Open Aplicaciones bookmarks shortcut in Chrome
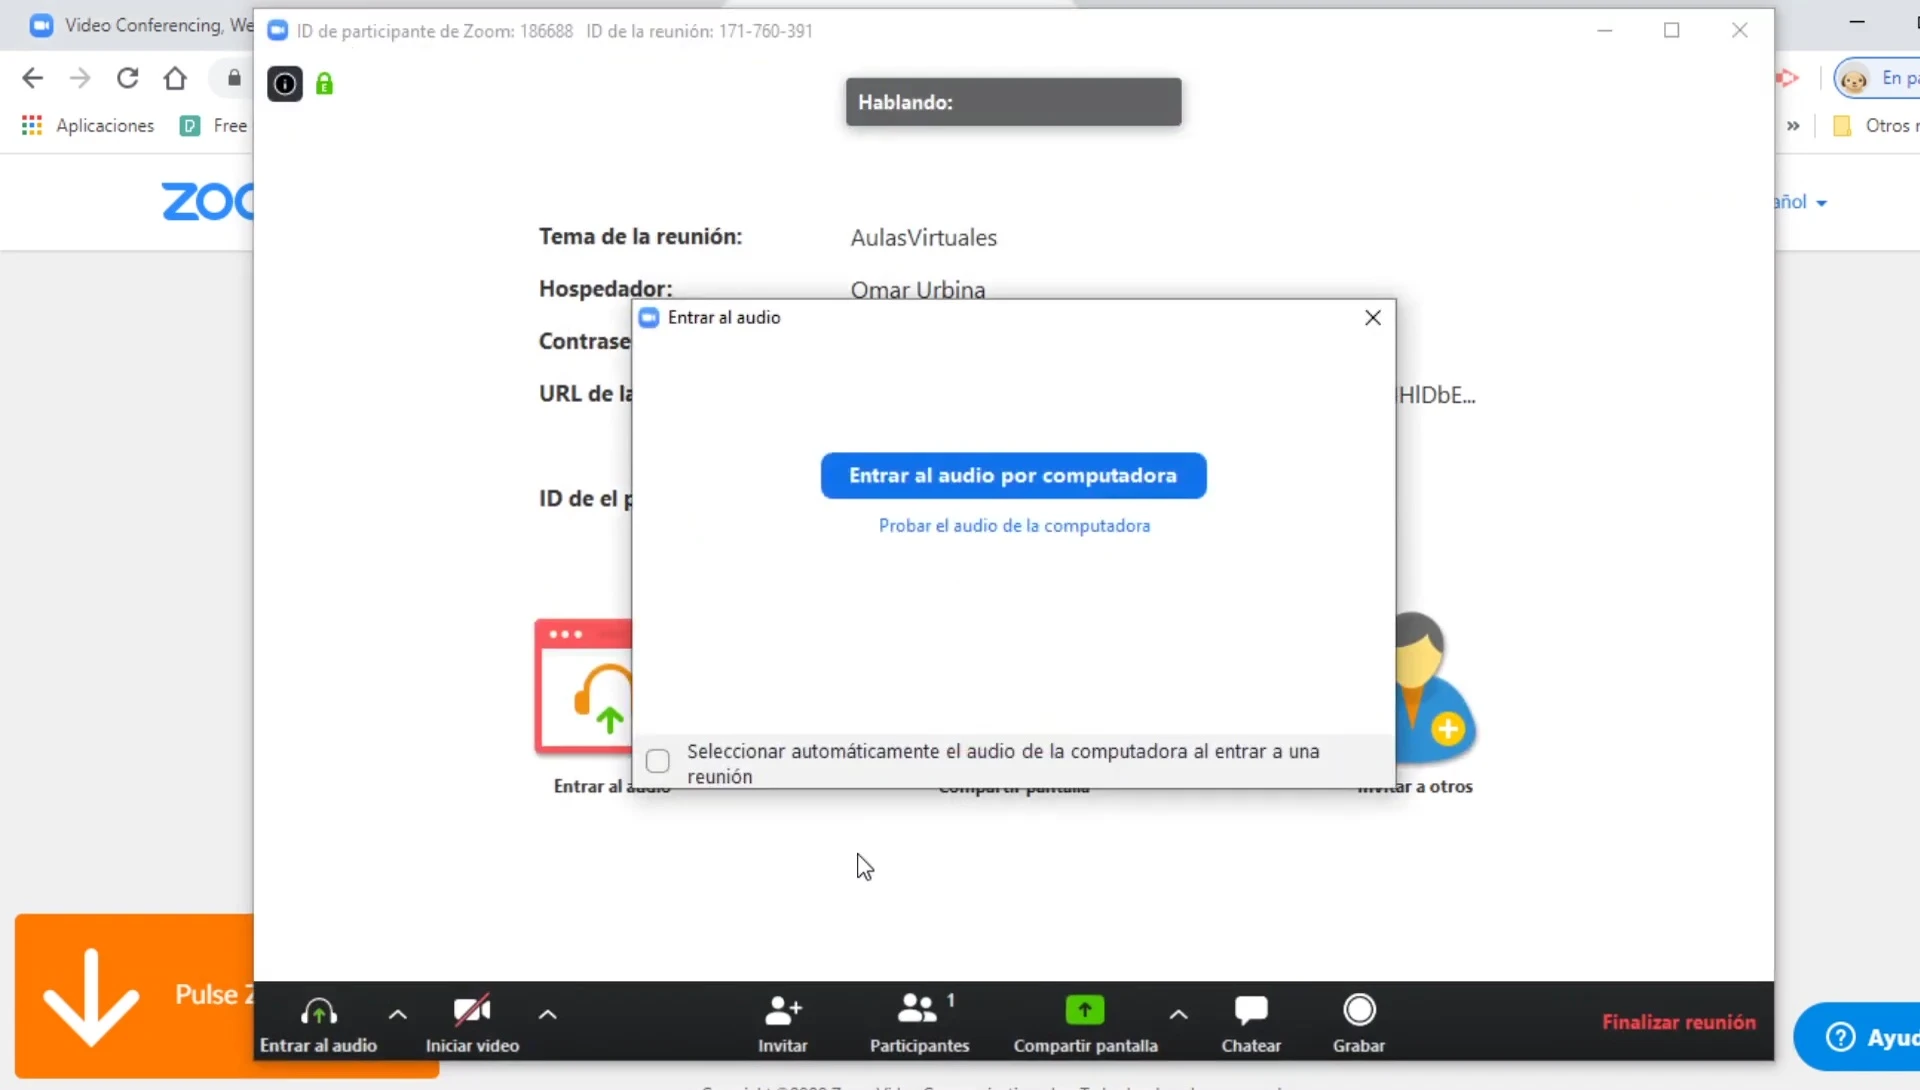This screenshot has width=1920, height=1090. [88, 125]
